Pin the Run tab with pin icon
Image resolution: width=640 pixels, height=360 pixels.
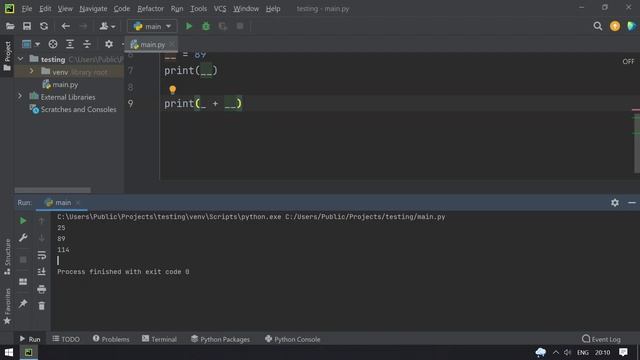[23, 304]
